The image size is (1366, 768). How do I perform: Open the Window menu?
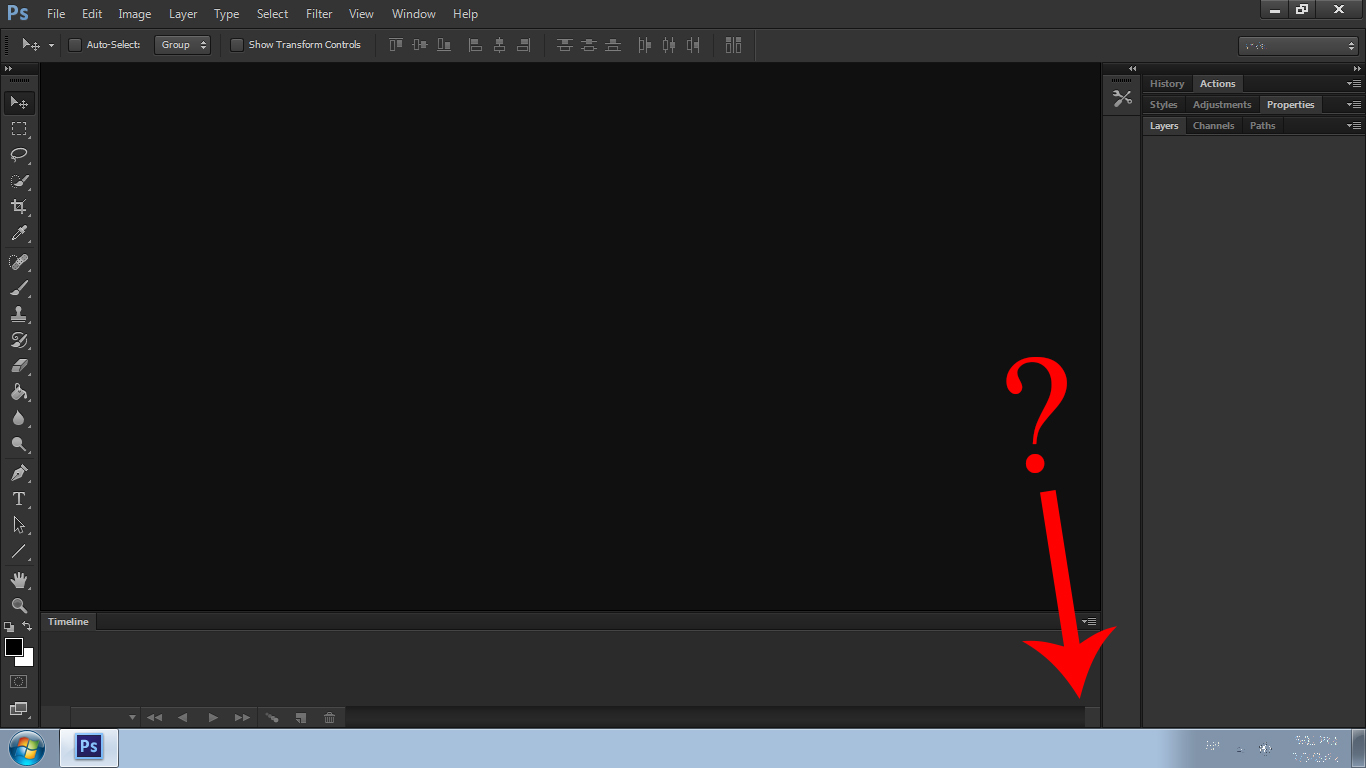pos(414,14)
